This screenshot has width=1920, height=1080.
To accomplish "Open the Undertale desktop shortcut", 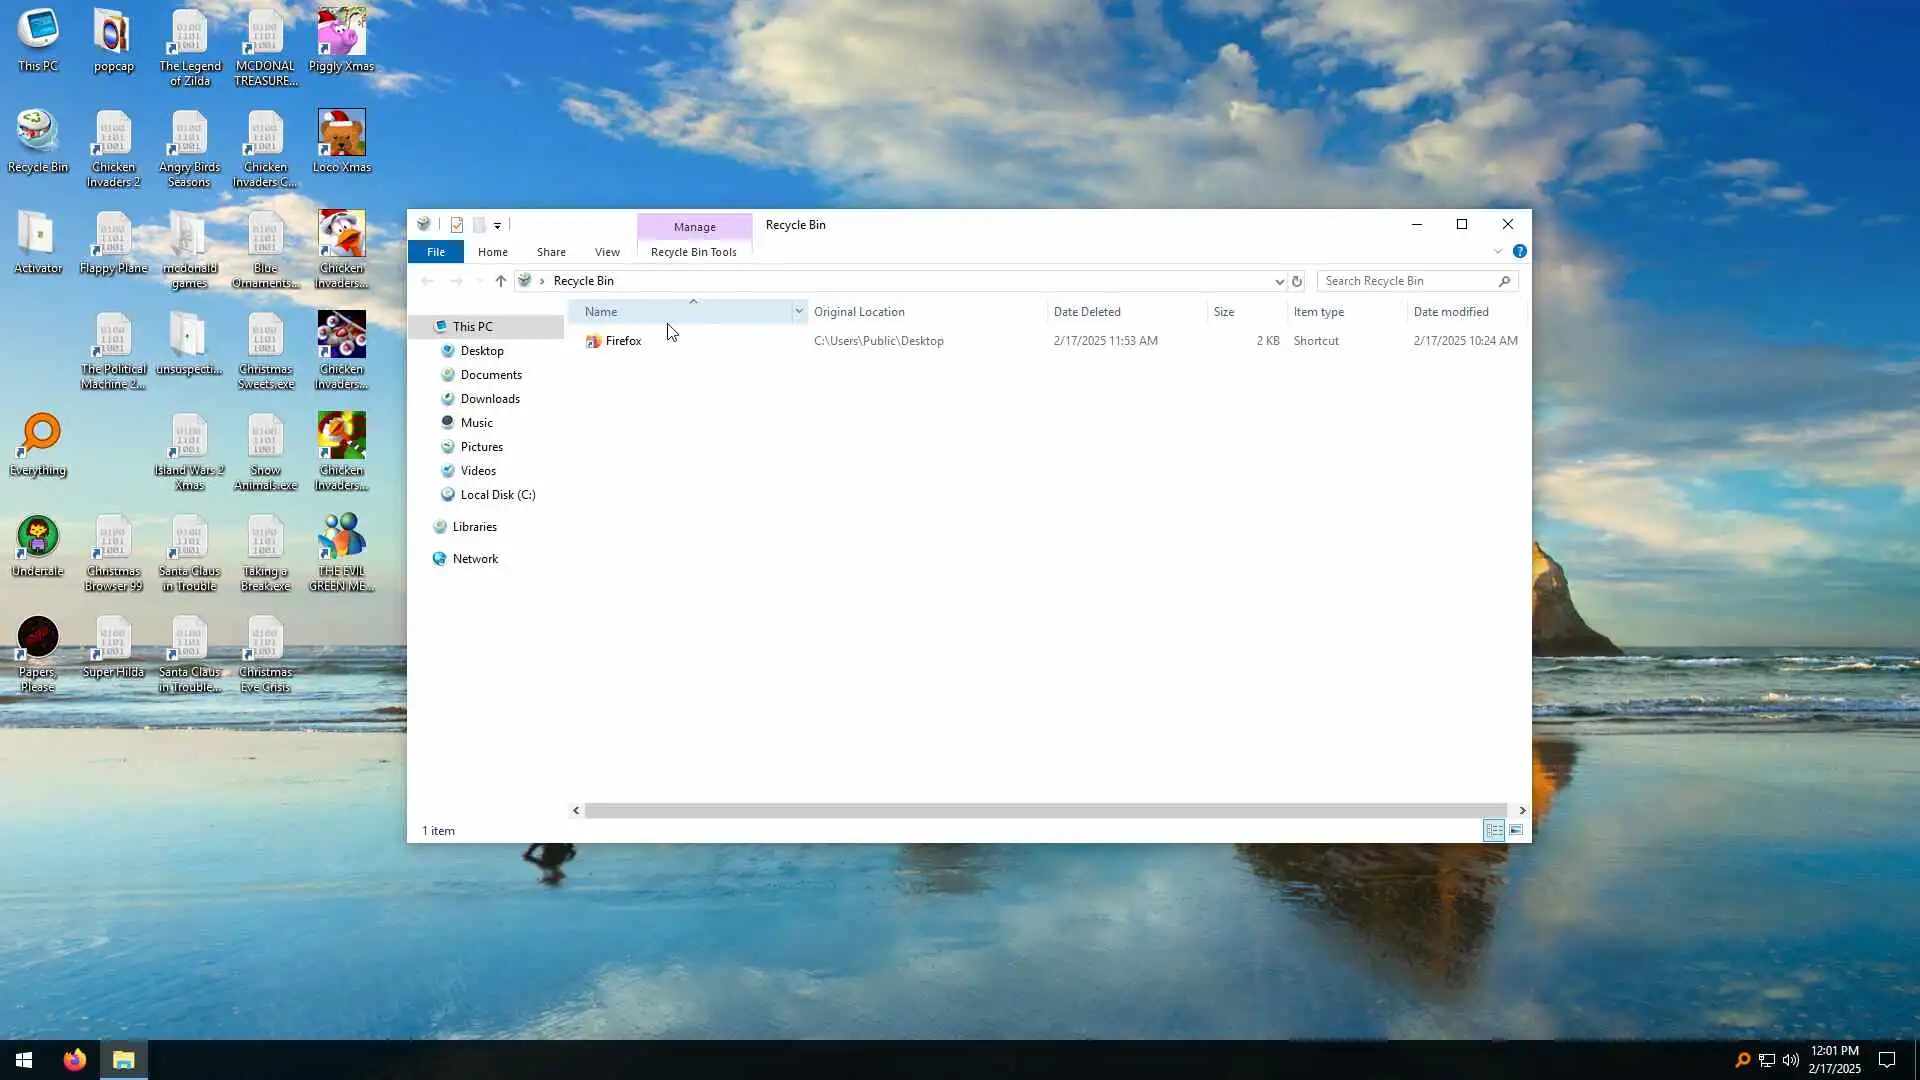I will (38, 547).
